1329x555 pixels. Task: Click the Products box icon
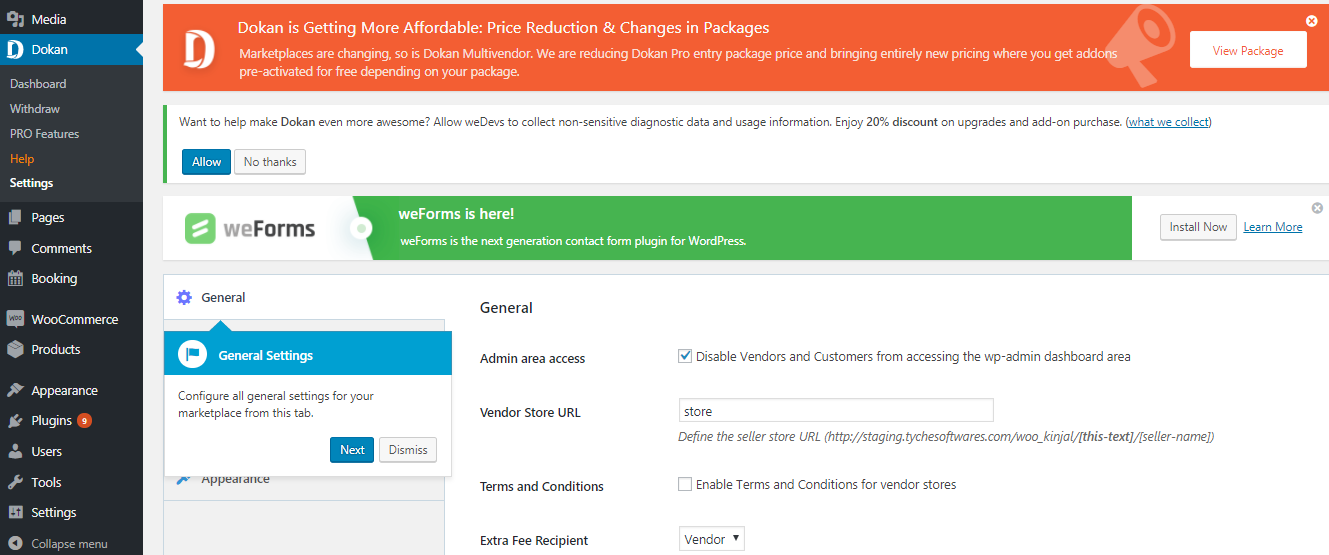click(15, 350)
